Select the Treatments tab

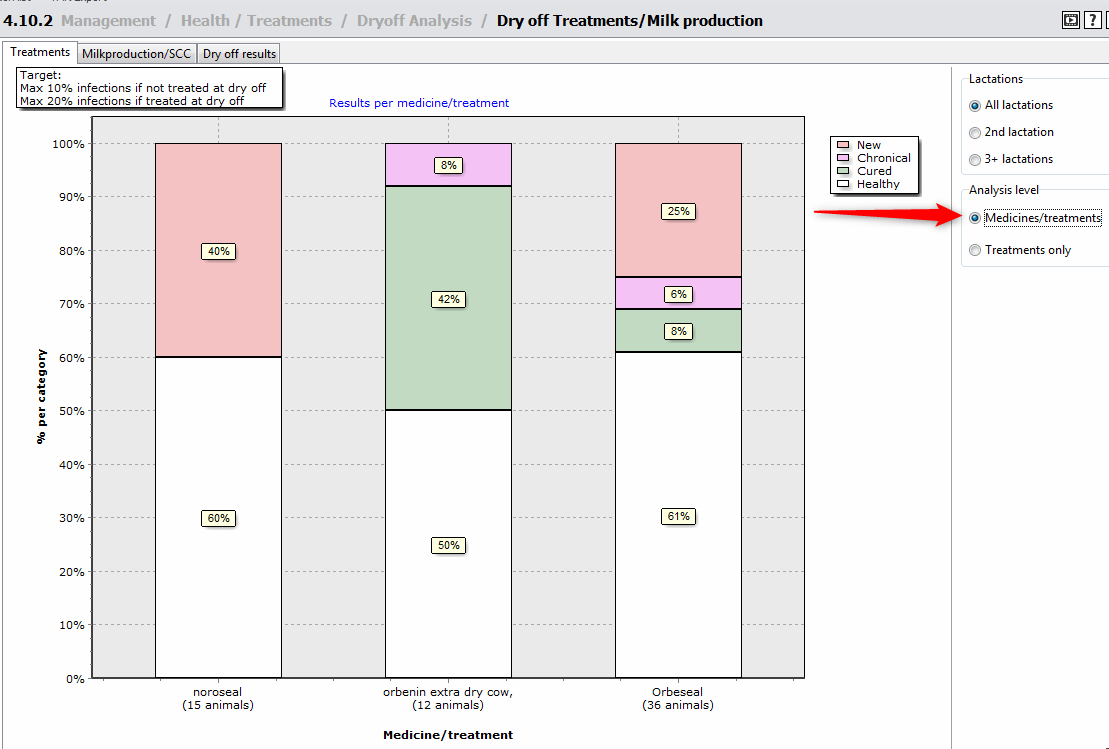[x=40, y=52]
